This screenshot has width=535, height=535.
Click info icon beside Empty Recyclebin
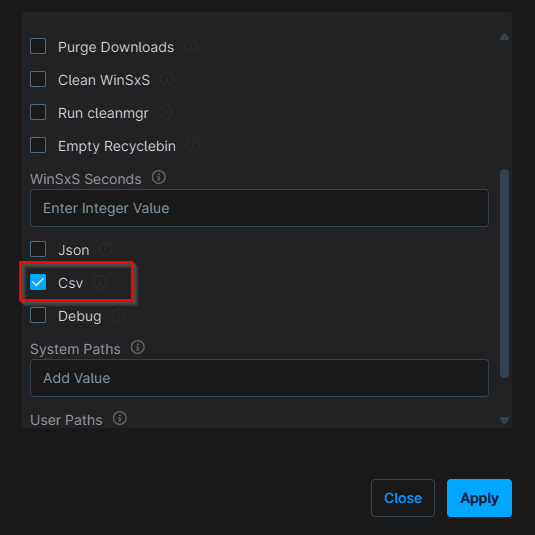click(193, 145)
